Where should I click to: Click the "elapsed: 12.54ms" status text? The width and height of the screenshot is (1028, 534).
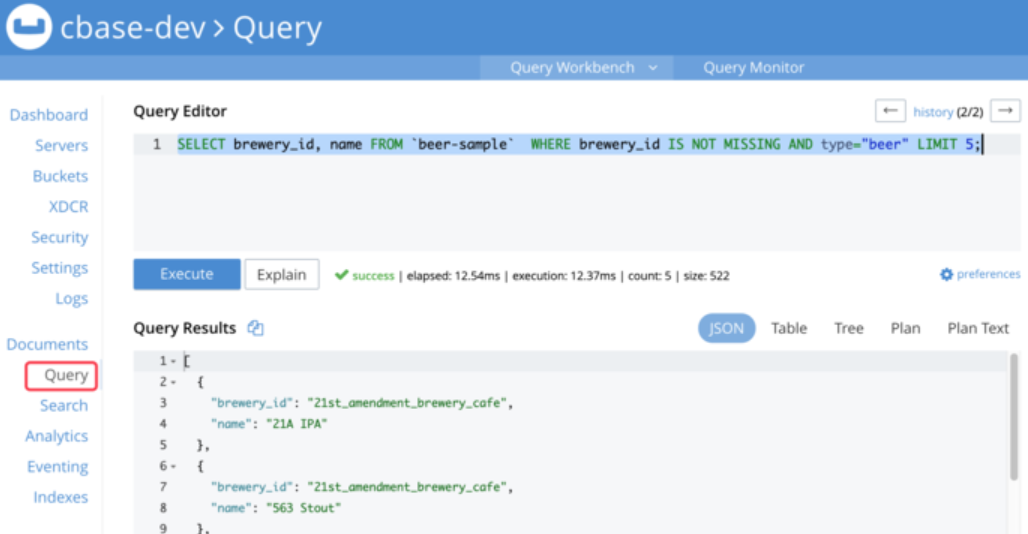(x=453, y=276)
